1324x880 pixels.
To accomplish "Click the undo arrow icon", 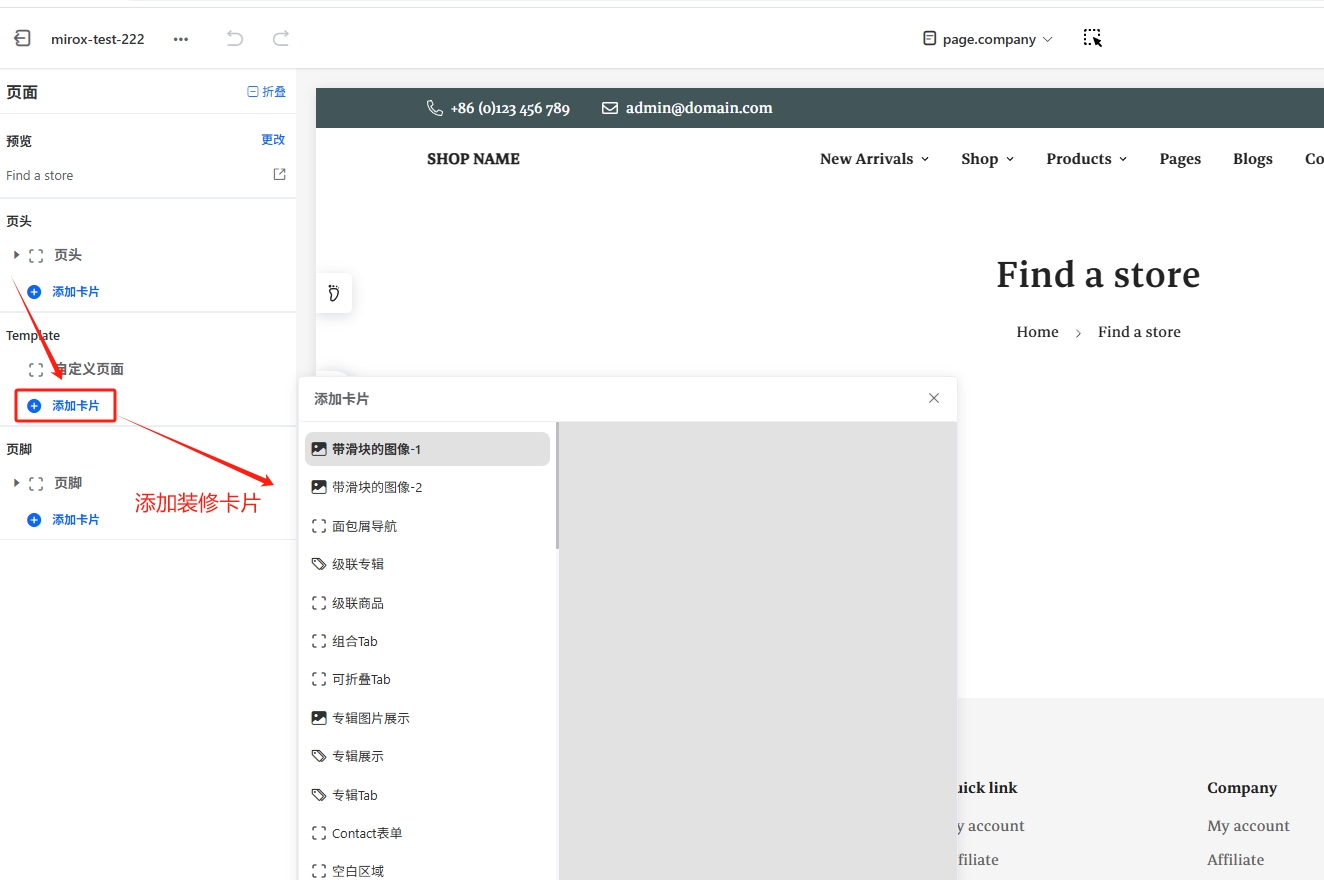I will click(x=235, y=39).
